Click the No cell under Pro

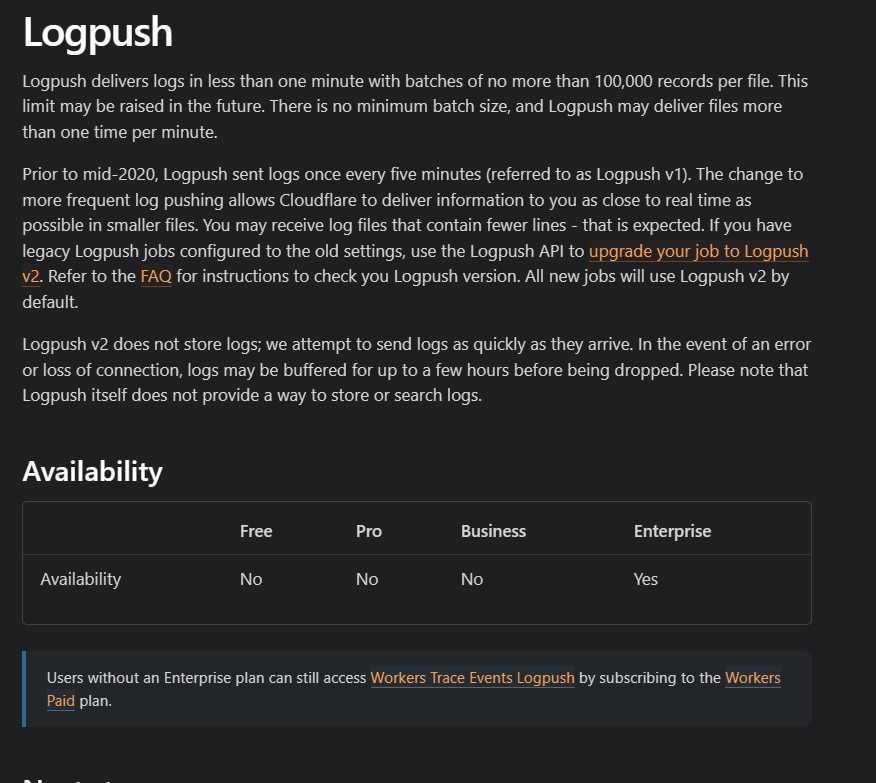click(x=367, y=579)
